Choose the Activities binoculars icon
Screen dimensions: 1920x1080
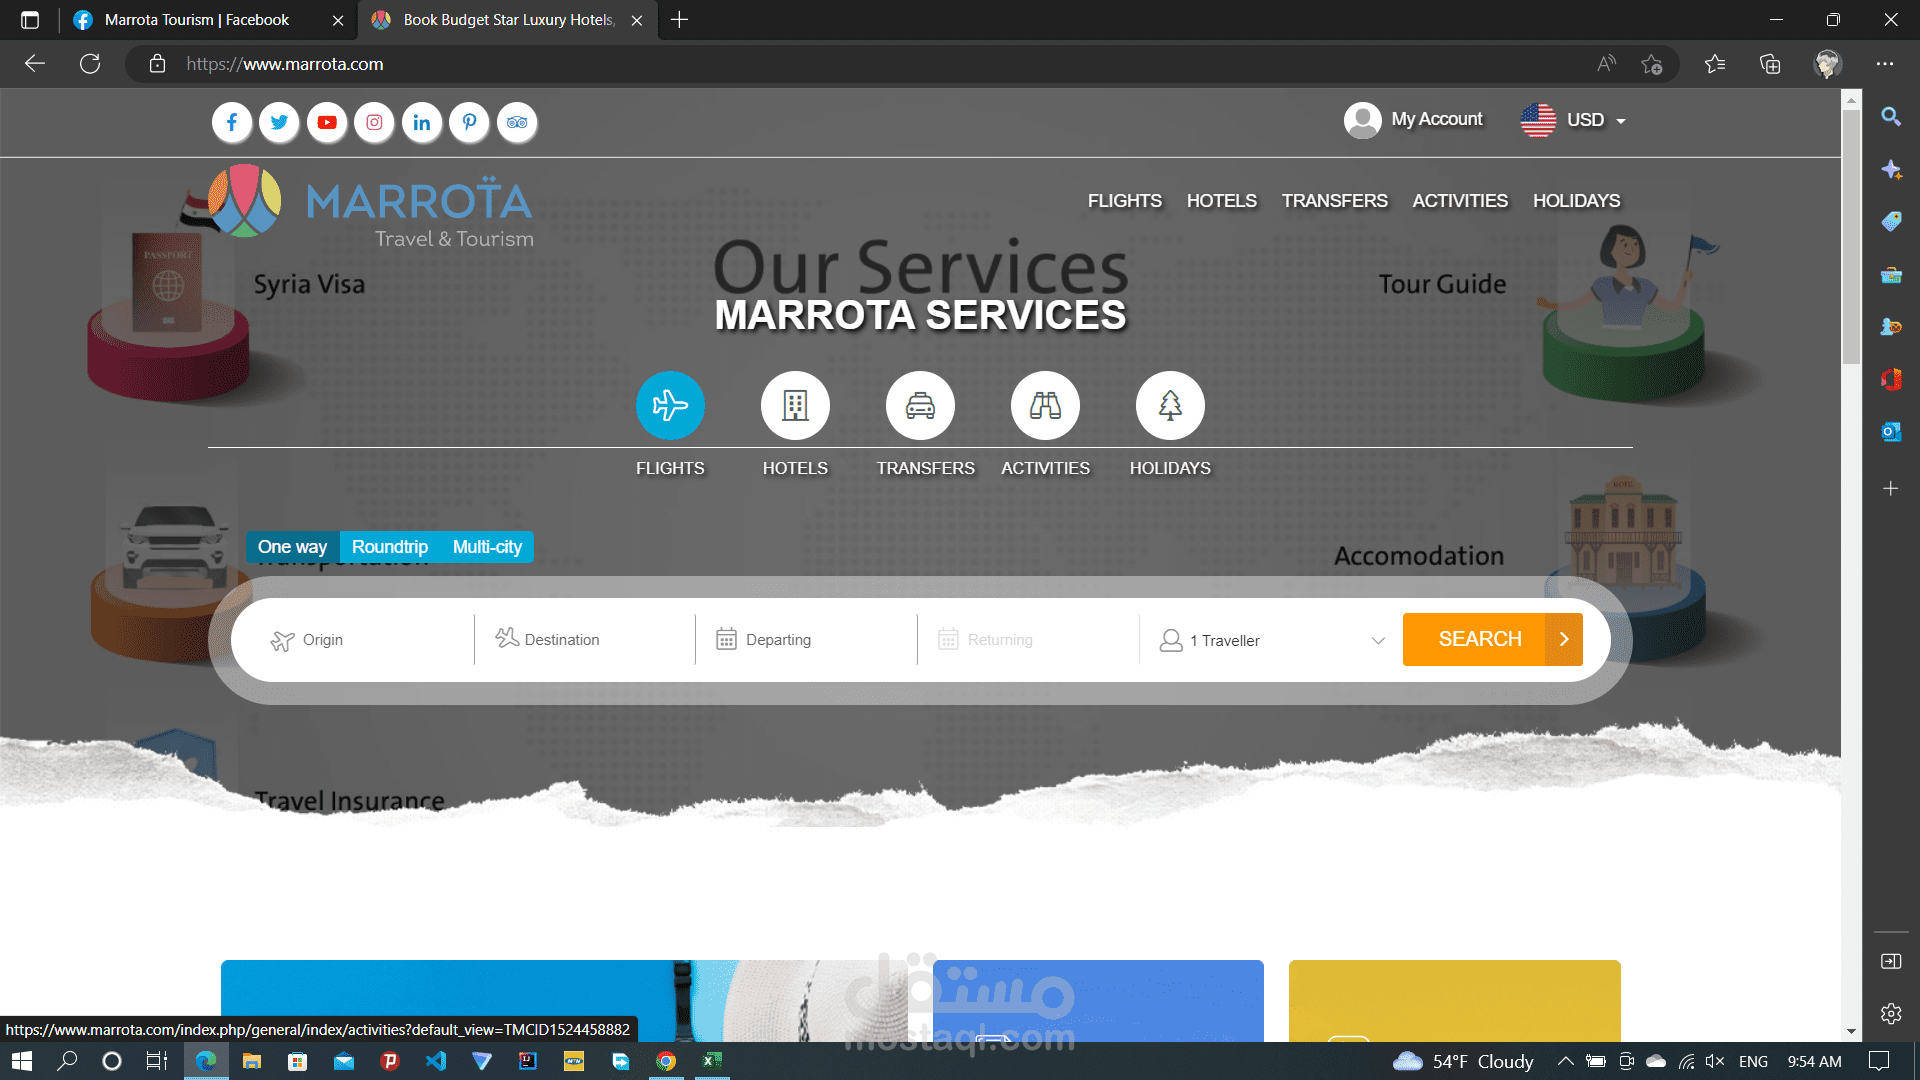click(1045, 405)
